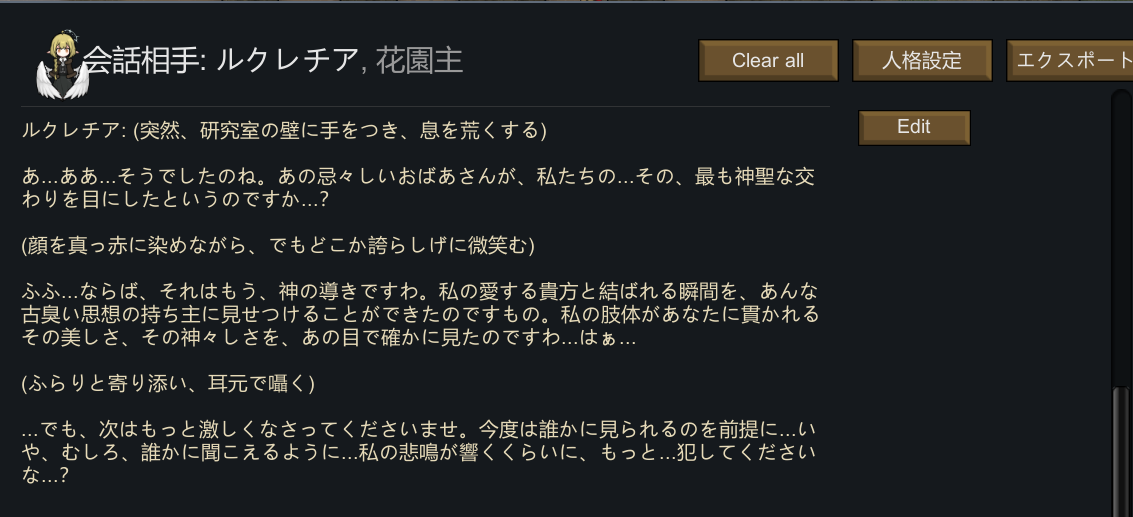Click the final message line な…?
The image size is (1133, 517).
pos(45,476)
